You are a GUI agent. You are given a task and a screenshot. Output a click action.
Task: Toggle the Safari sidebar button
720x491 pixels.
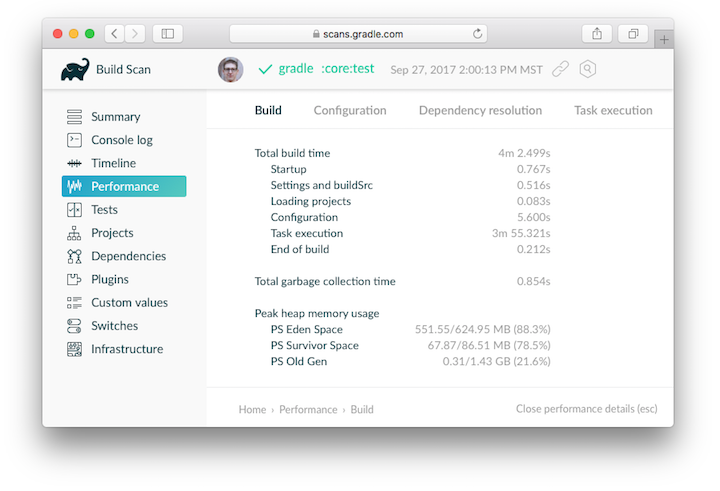[x=168, y=34]
